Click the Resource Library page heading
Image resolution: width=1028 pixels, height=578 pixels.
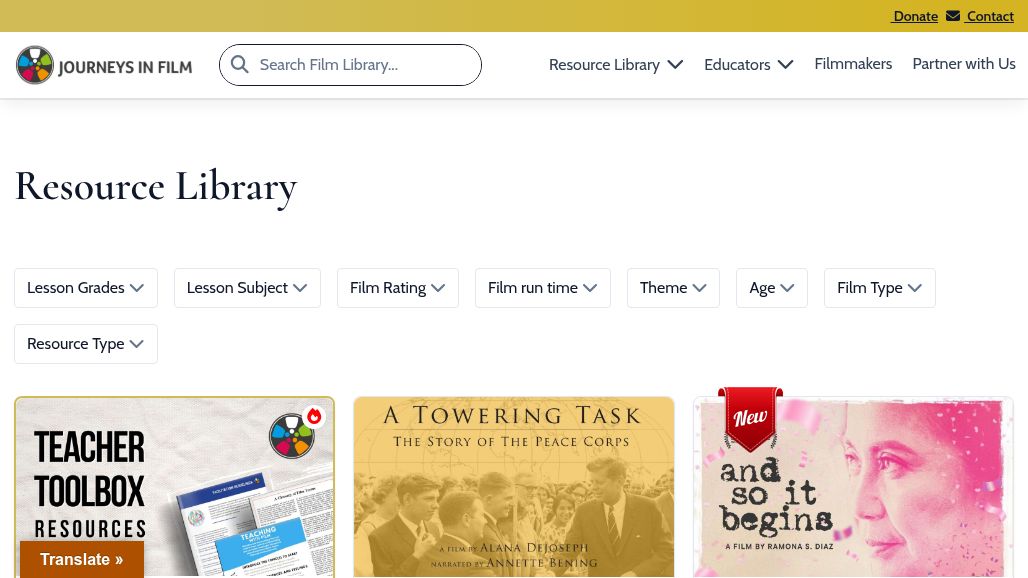[x=156, y=187]
